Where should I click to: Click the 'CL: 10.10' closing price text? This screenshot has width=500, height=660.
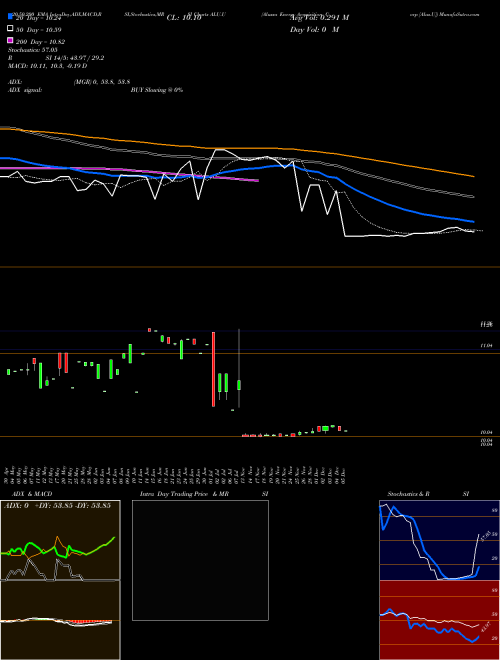(184, 18)
